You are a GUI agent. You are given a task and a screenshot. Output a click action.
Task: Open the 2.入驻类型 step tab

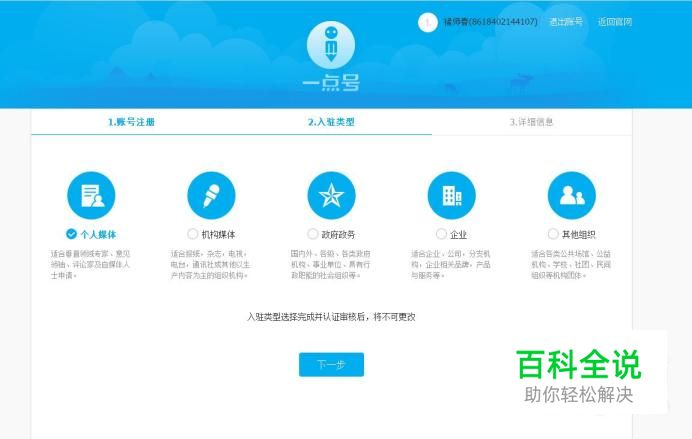pos(331,122)
